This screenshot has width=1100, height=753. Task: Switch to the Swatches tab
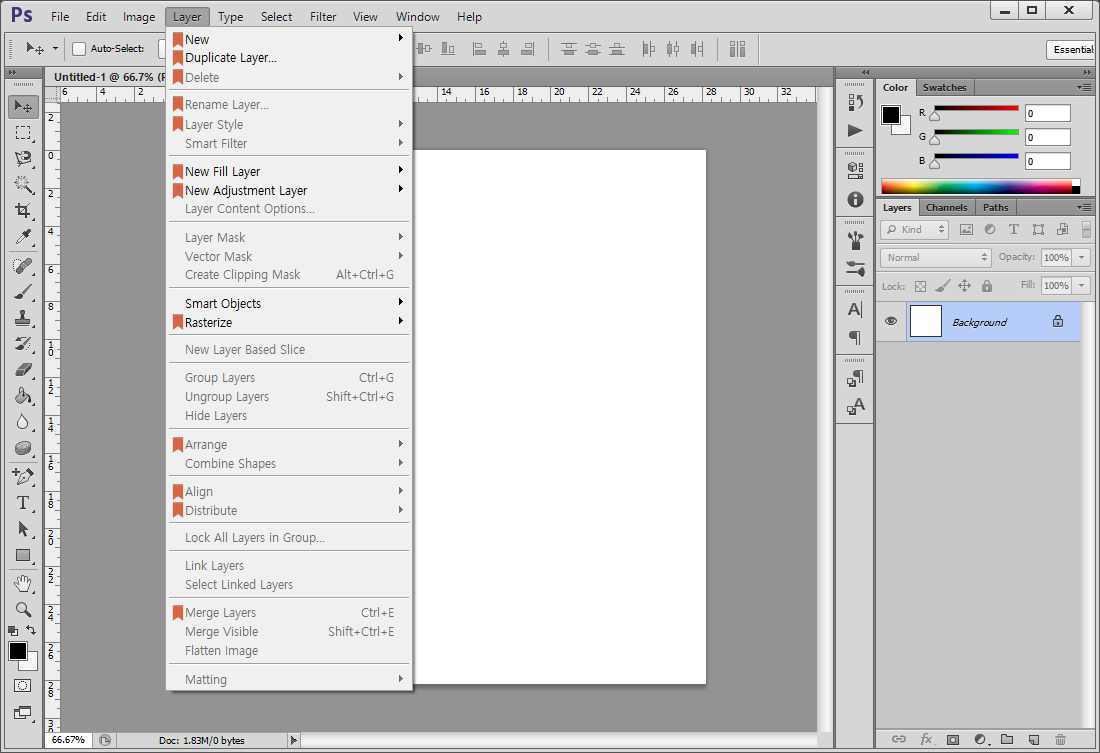pyautogui.click(x=944, y=87)
